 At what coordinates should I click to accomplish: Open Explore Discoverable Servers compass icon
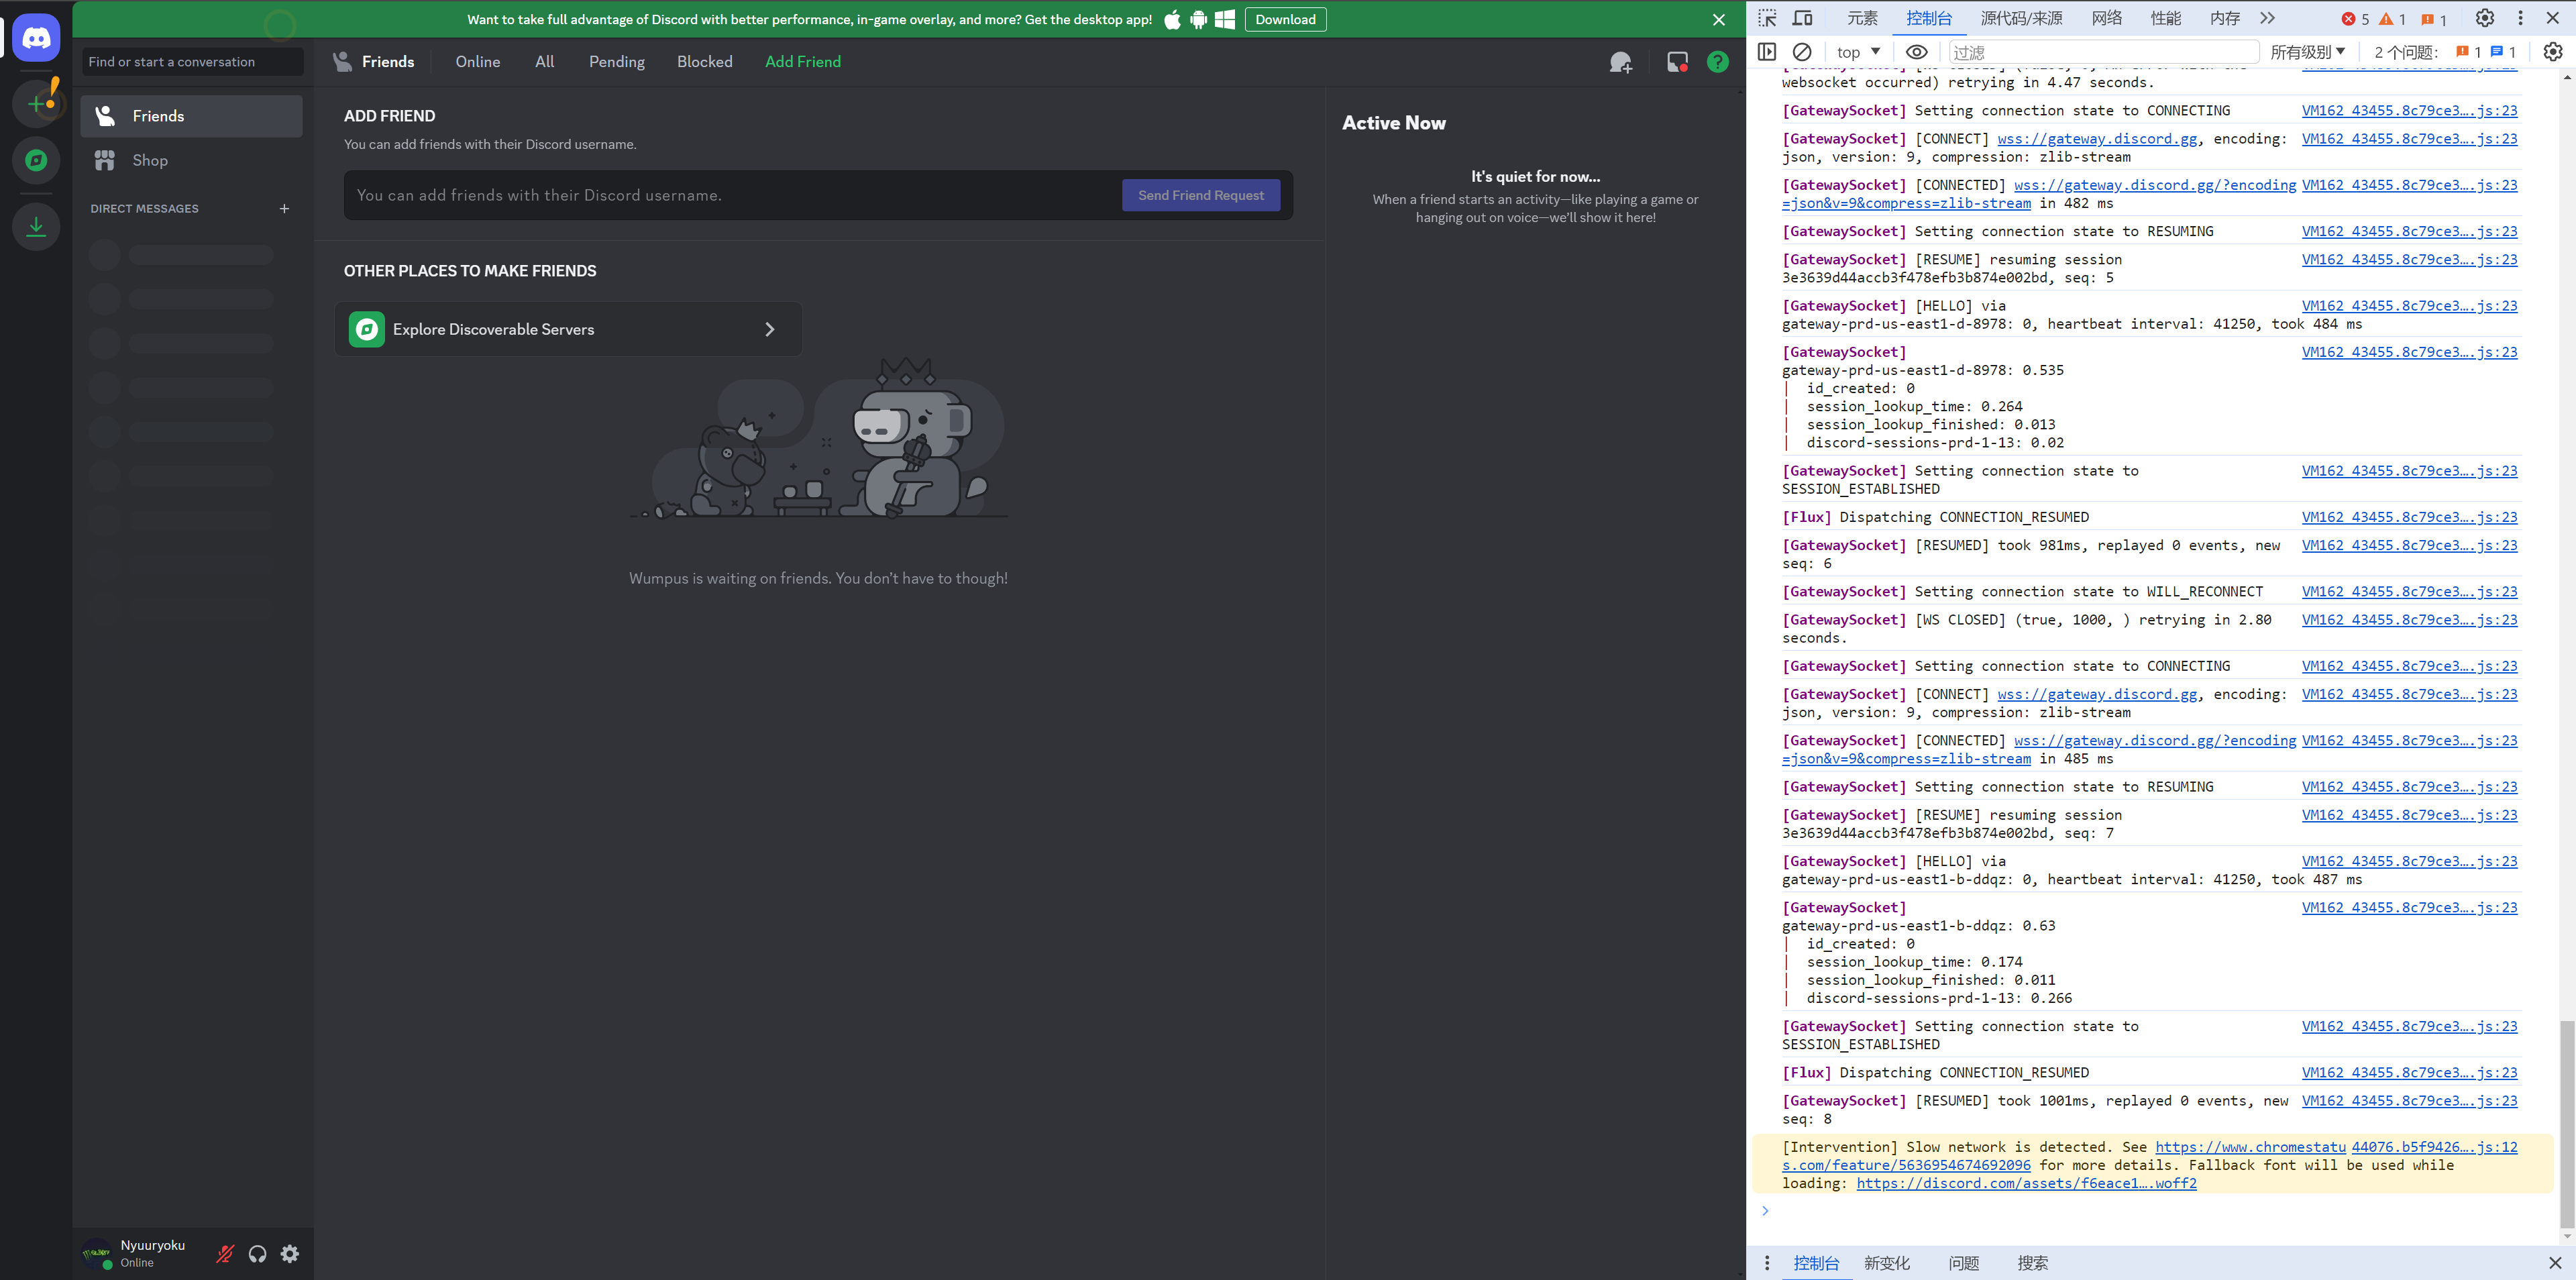pos(37,160)
